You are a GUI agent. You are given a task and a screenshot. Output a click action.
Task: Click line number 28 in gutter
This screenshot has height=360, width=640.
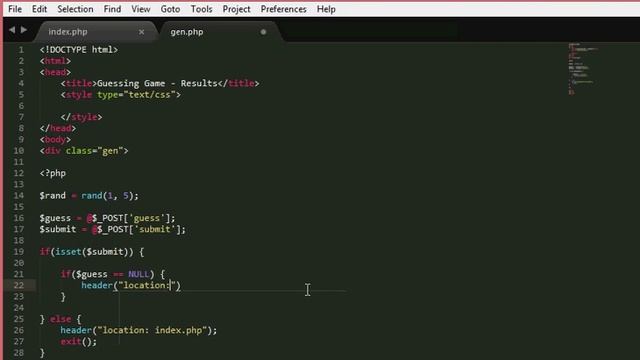pos(19,353)
